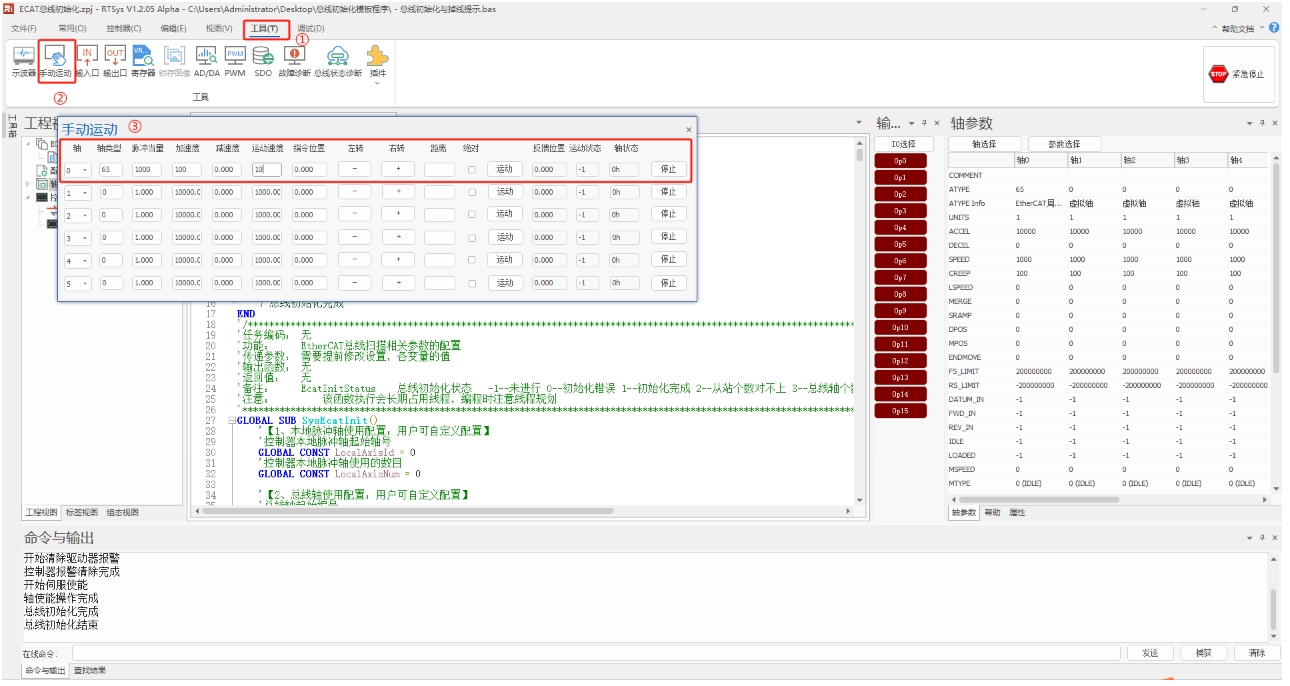Hit the 紧急停止 emergency stop button
The width and height of the screenshot is (1290, 686).
tap(1240, 74)
